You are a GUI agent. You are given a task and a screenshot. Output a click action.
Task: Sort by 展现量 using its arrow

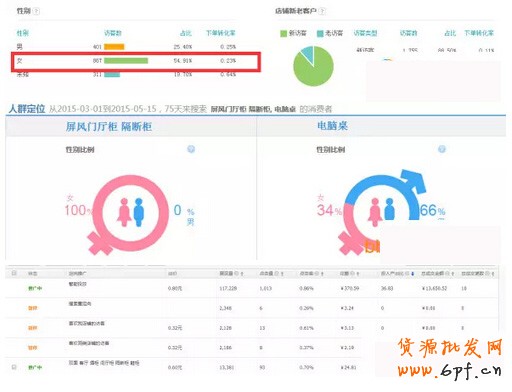(x=242, y=274)
